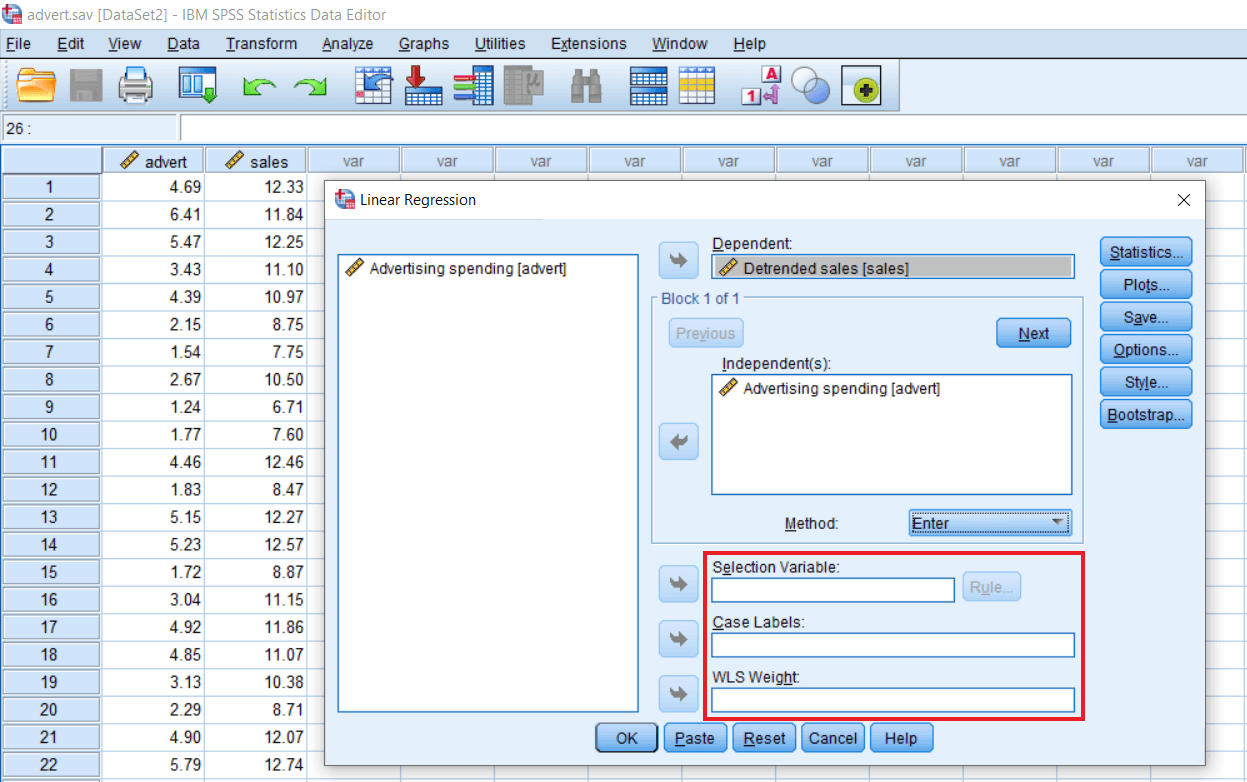Screen dimensions: 1247x782
Task: Redo the last undone action
Action: 310,86
